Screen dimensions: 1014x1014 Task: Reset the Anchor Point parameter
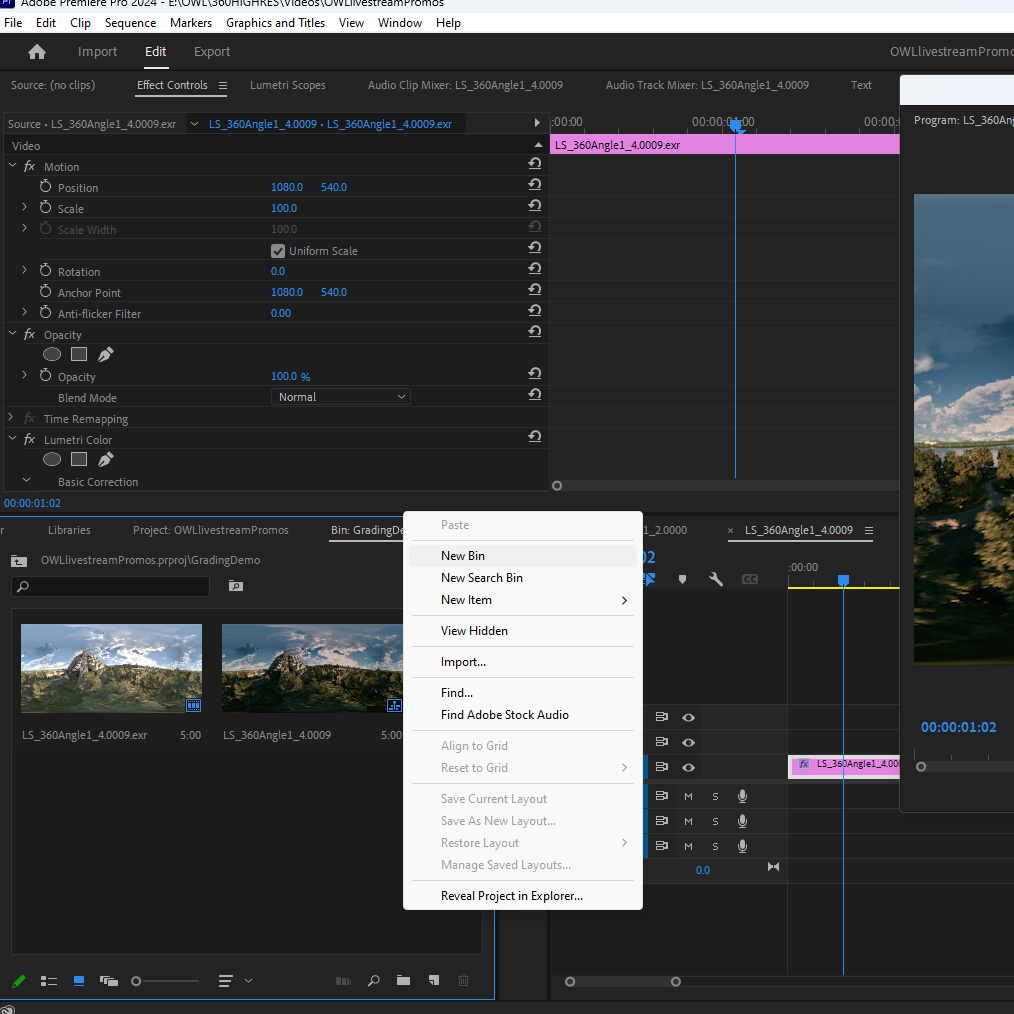pos(534,290)
